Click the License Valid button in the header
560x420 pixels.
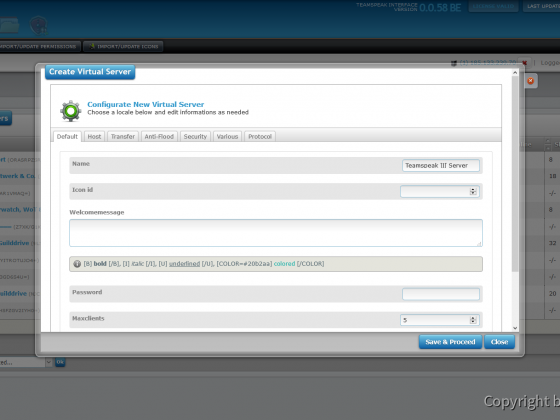493,6
